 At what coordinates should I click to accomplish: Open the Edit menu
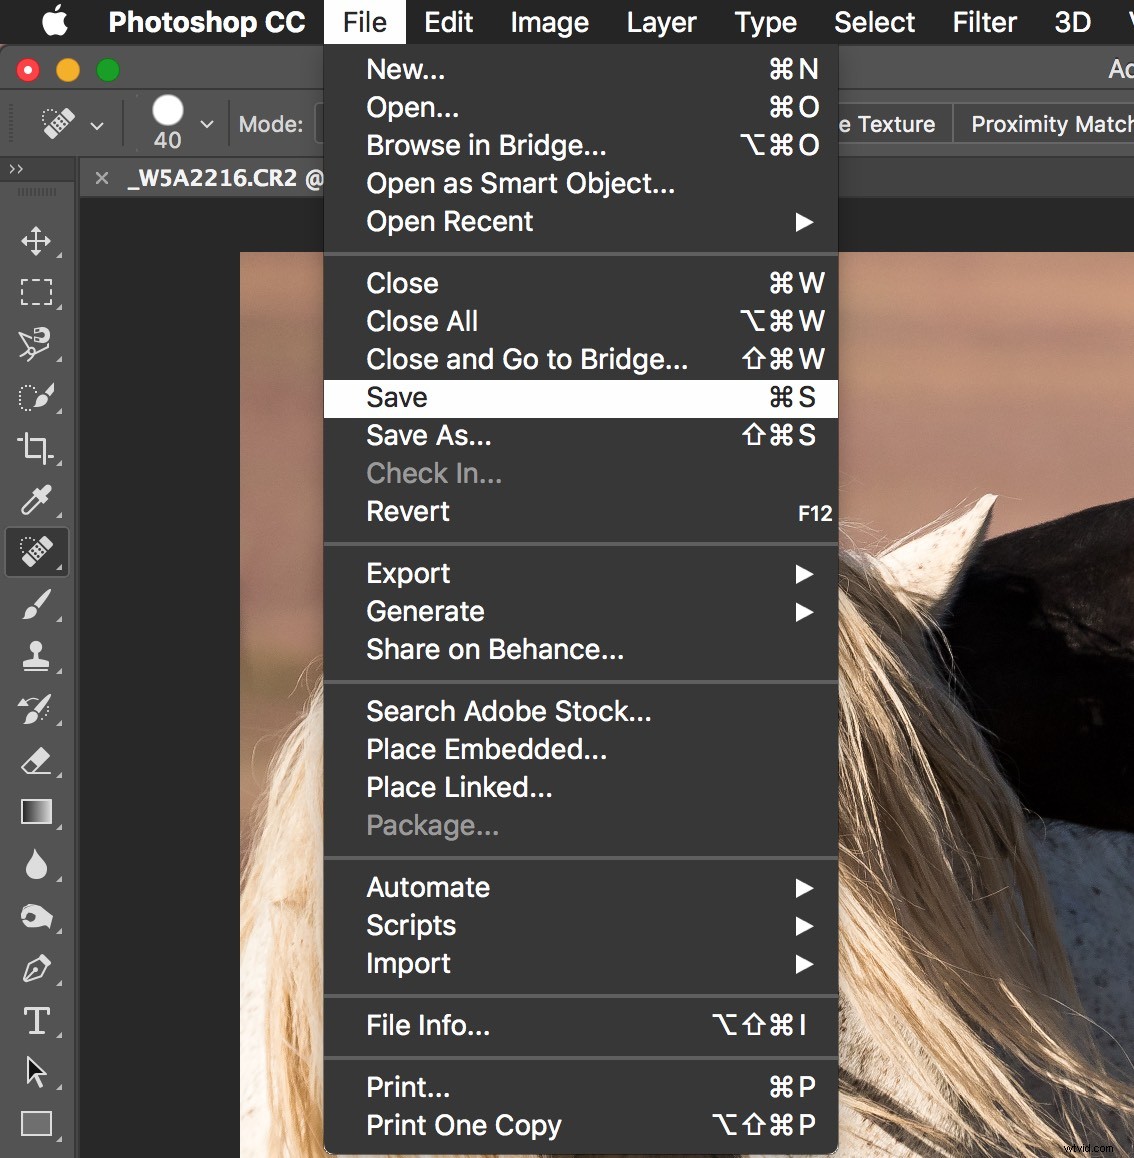click(x=448, y=21)
